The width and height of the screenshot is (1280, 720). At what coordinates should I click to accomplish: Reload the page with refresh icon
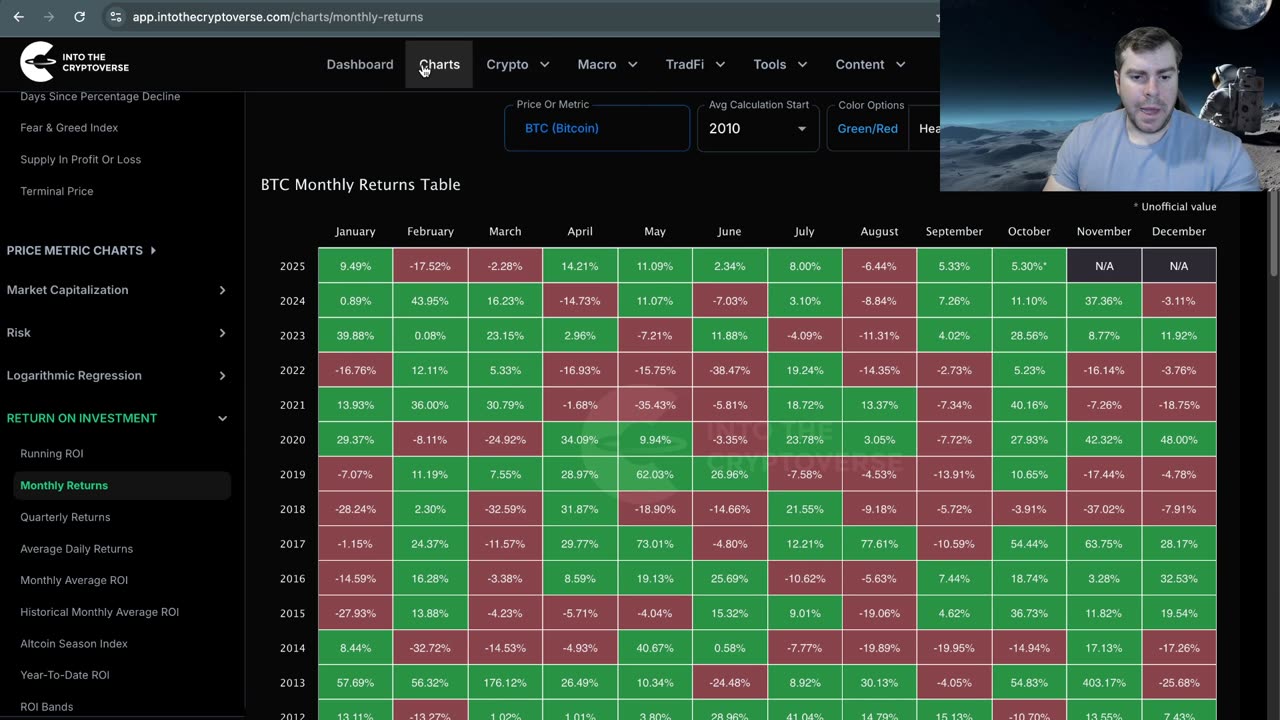80,17
